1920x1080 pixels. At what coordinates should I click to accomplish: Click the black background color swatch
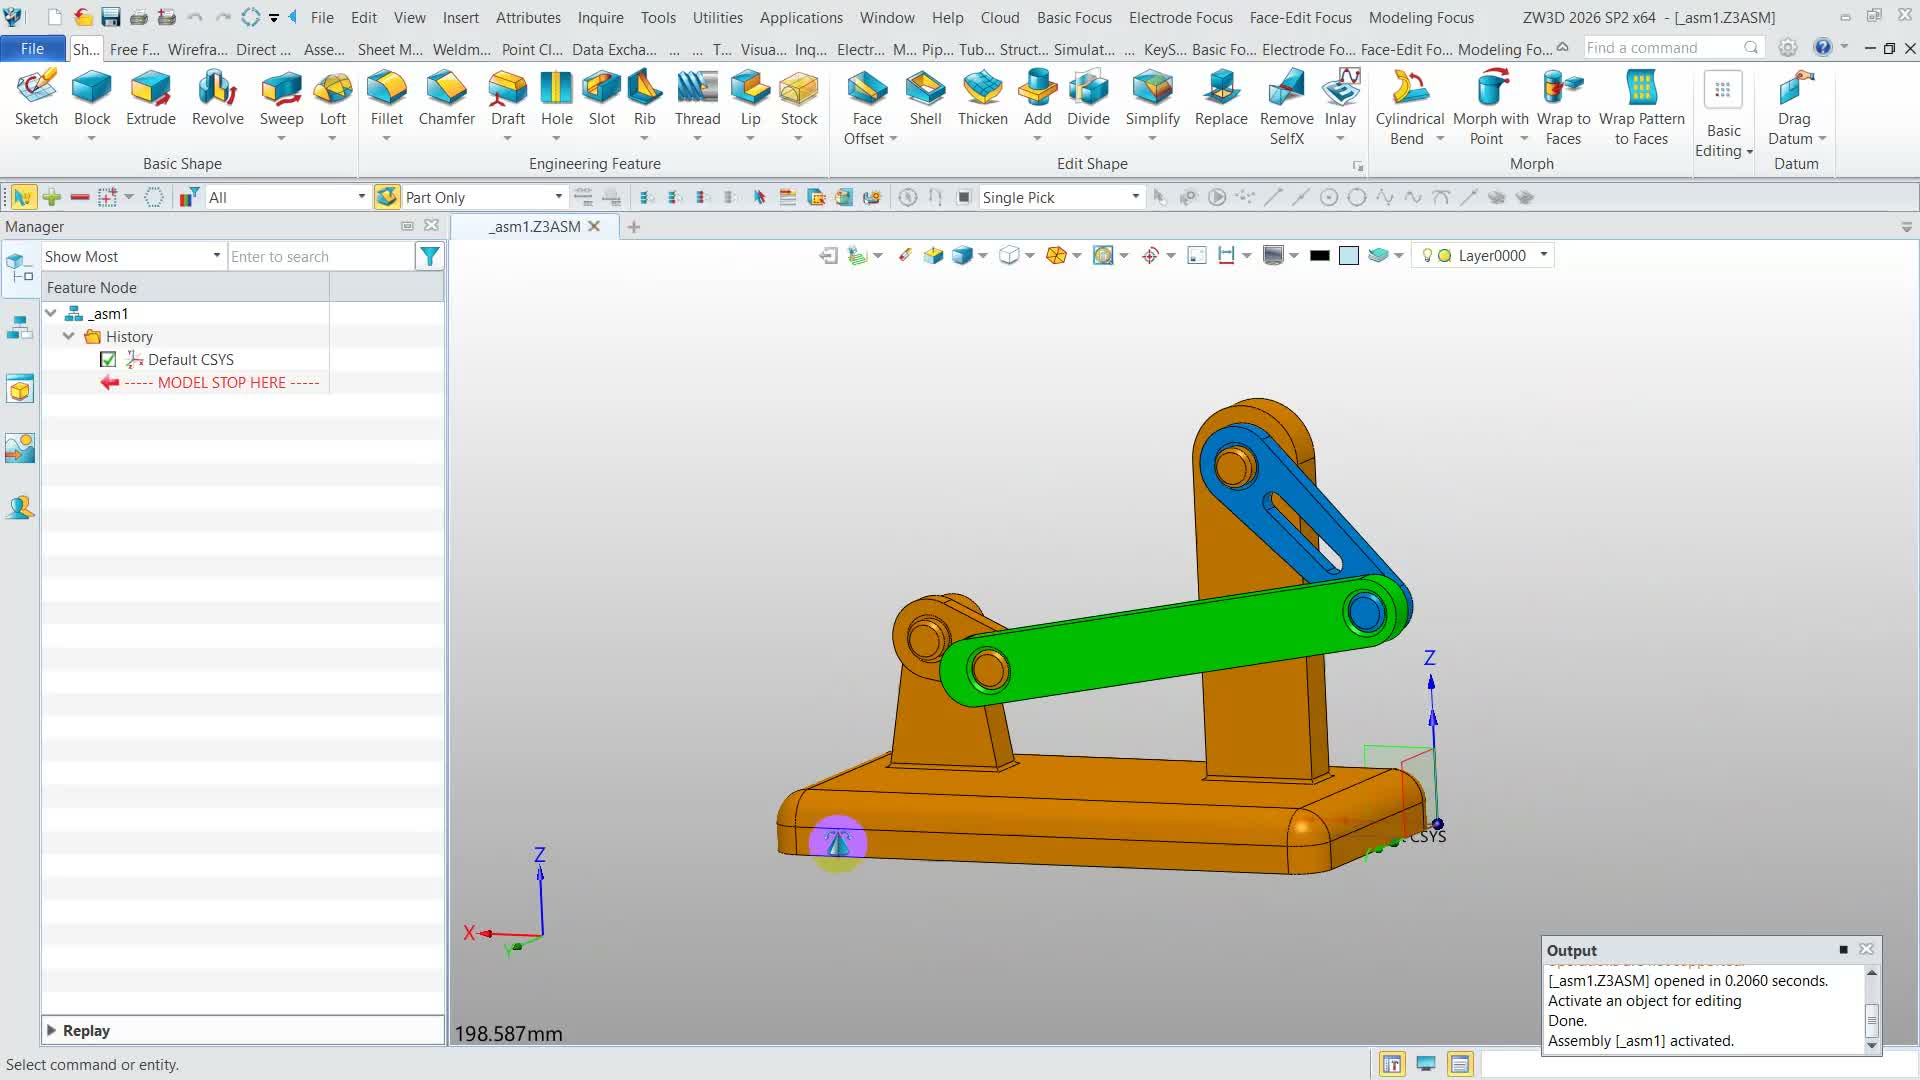coord(1320,256)
